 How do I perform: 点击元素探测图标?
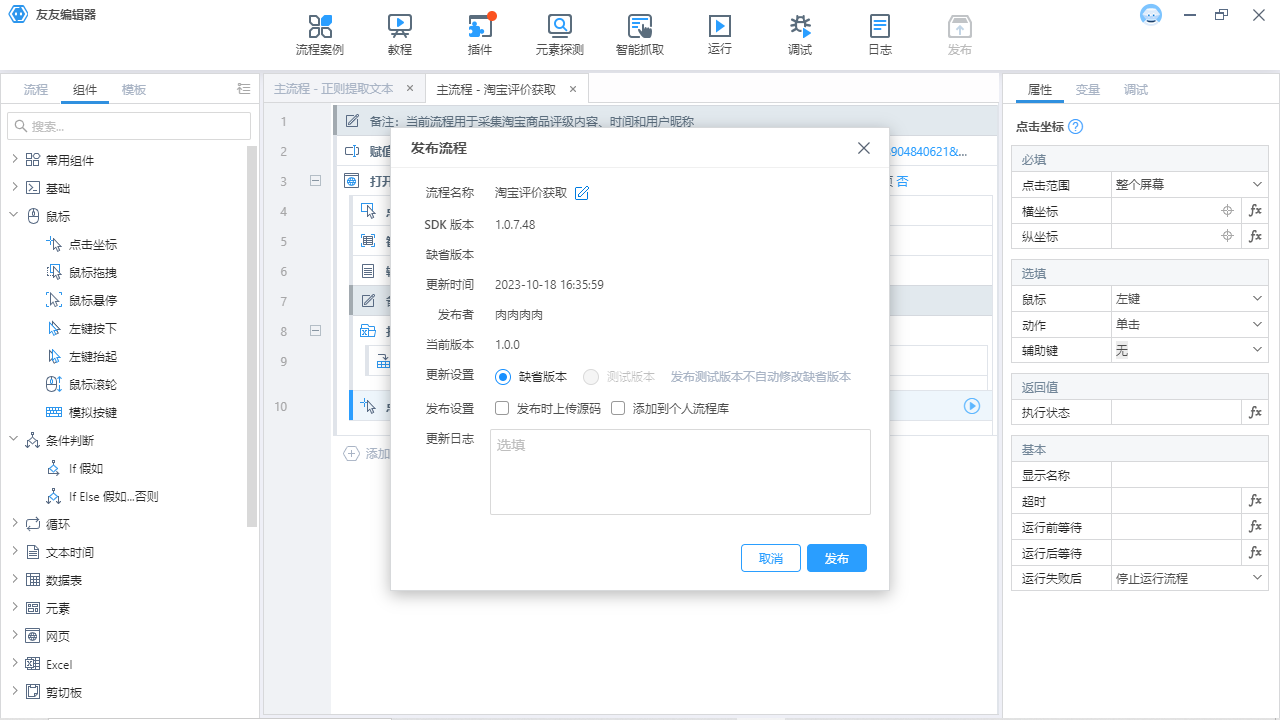point(559,33)
